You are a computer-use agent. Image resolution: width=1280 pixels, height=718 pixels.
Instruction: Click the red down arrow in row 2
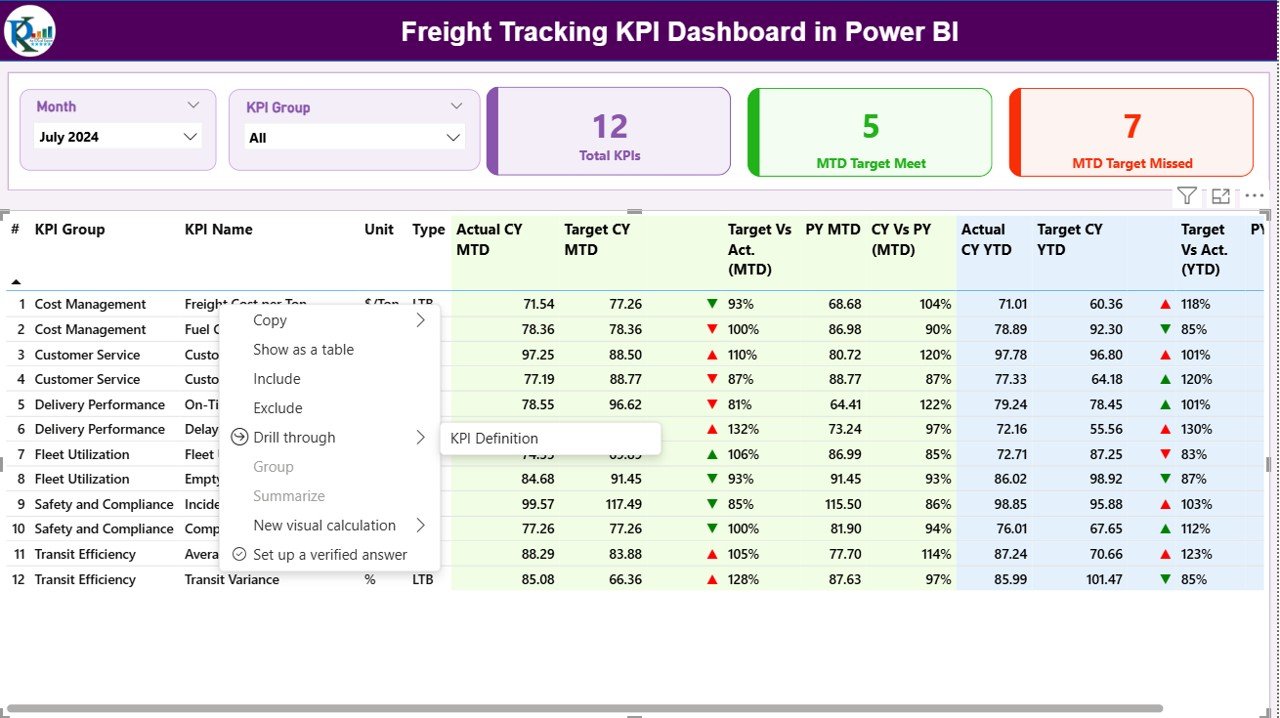point(712,329)
